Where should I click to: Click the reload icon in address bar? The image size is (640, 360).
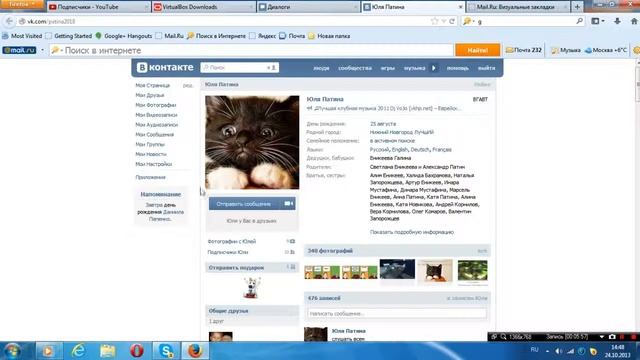[x=452, y=21]
